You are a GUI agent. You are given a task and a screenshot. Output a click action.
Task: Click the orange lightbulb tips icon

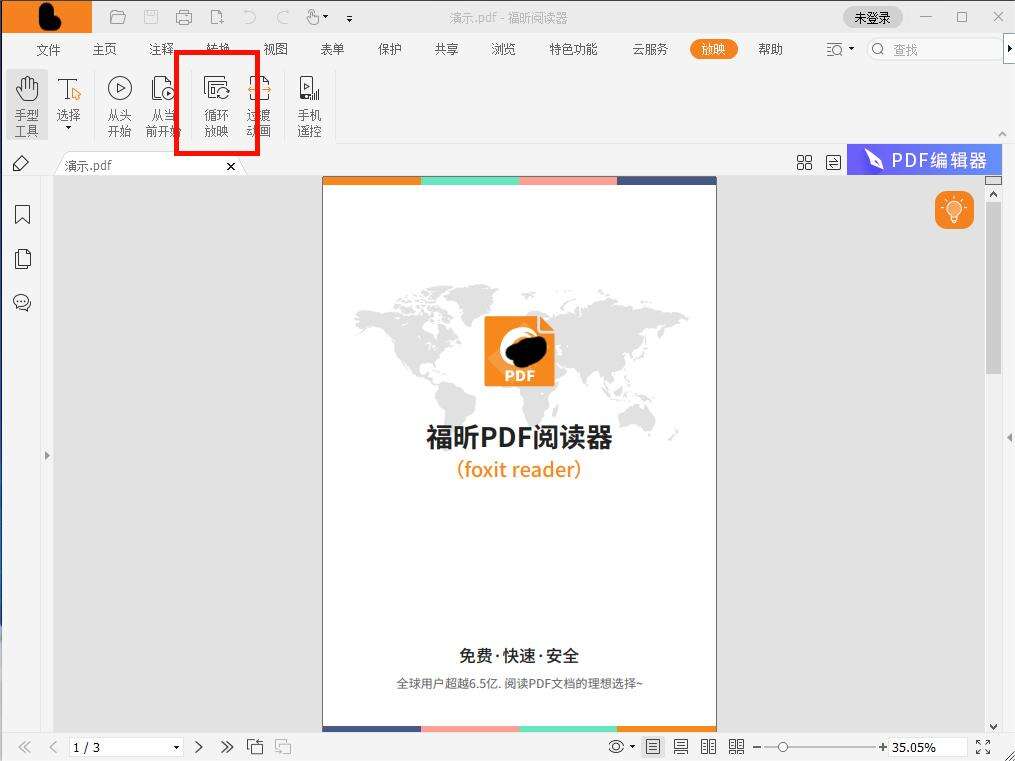pos(953,210)
